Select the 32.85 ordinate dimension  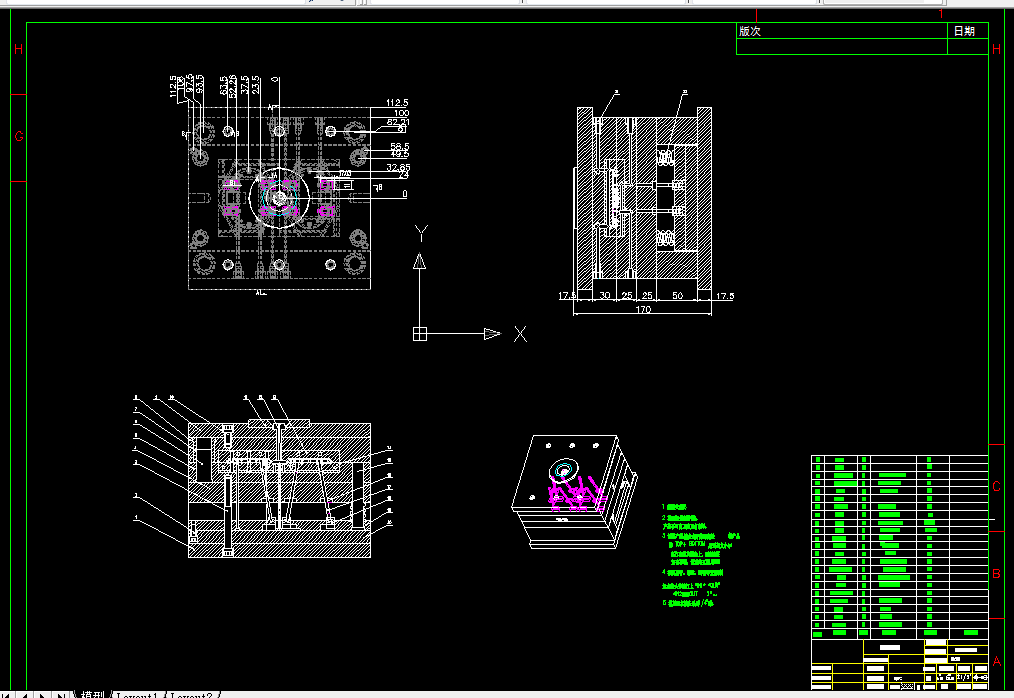coord(398,167)
